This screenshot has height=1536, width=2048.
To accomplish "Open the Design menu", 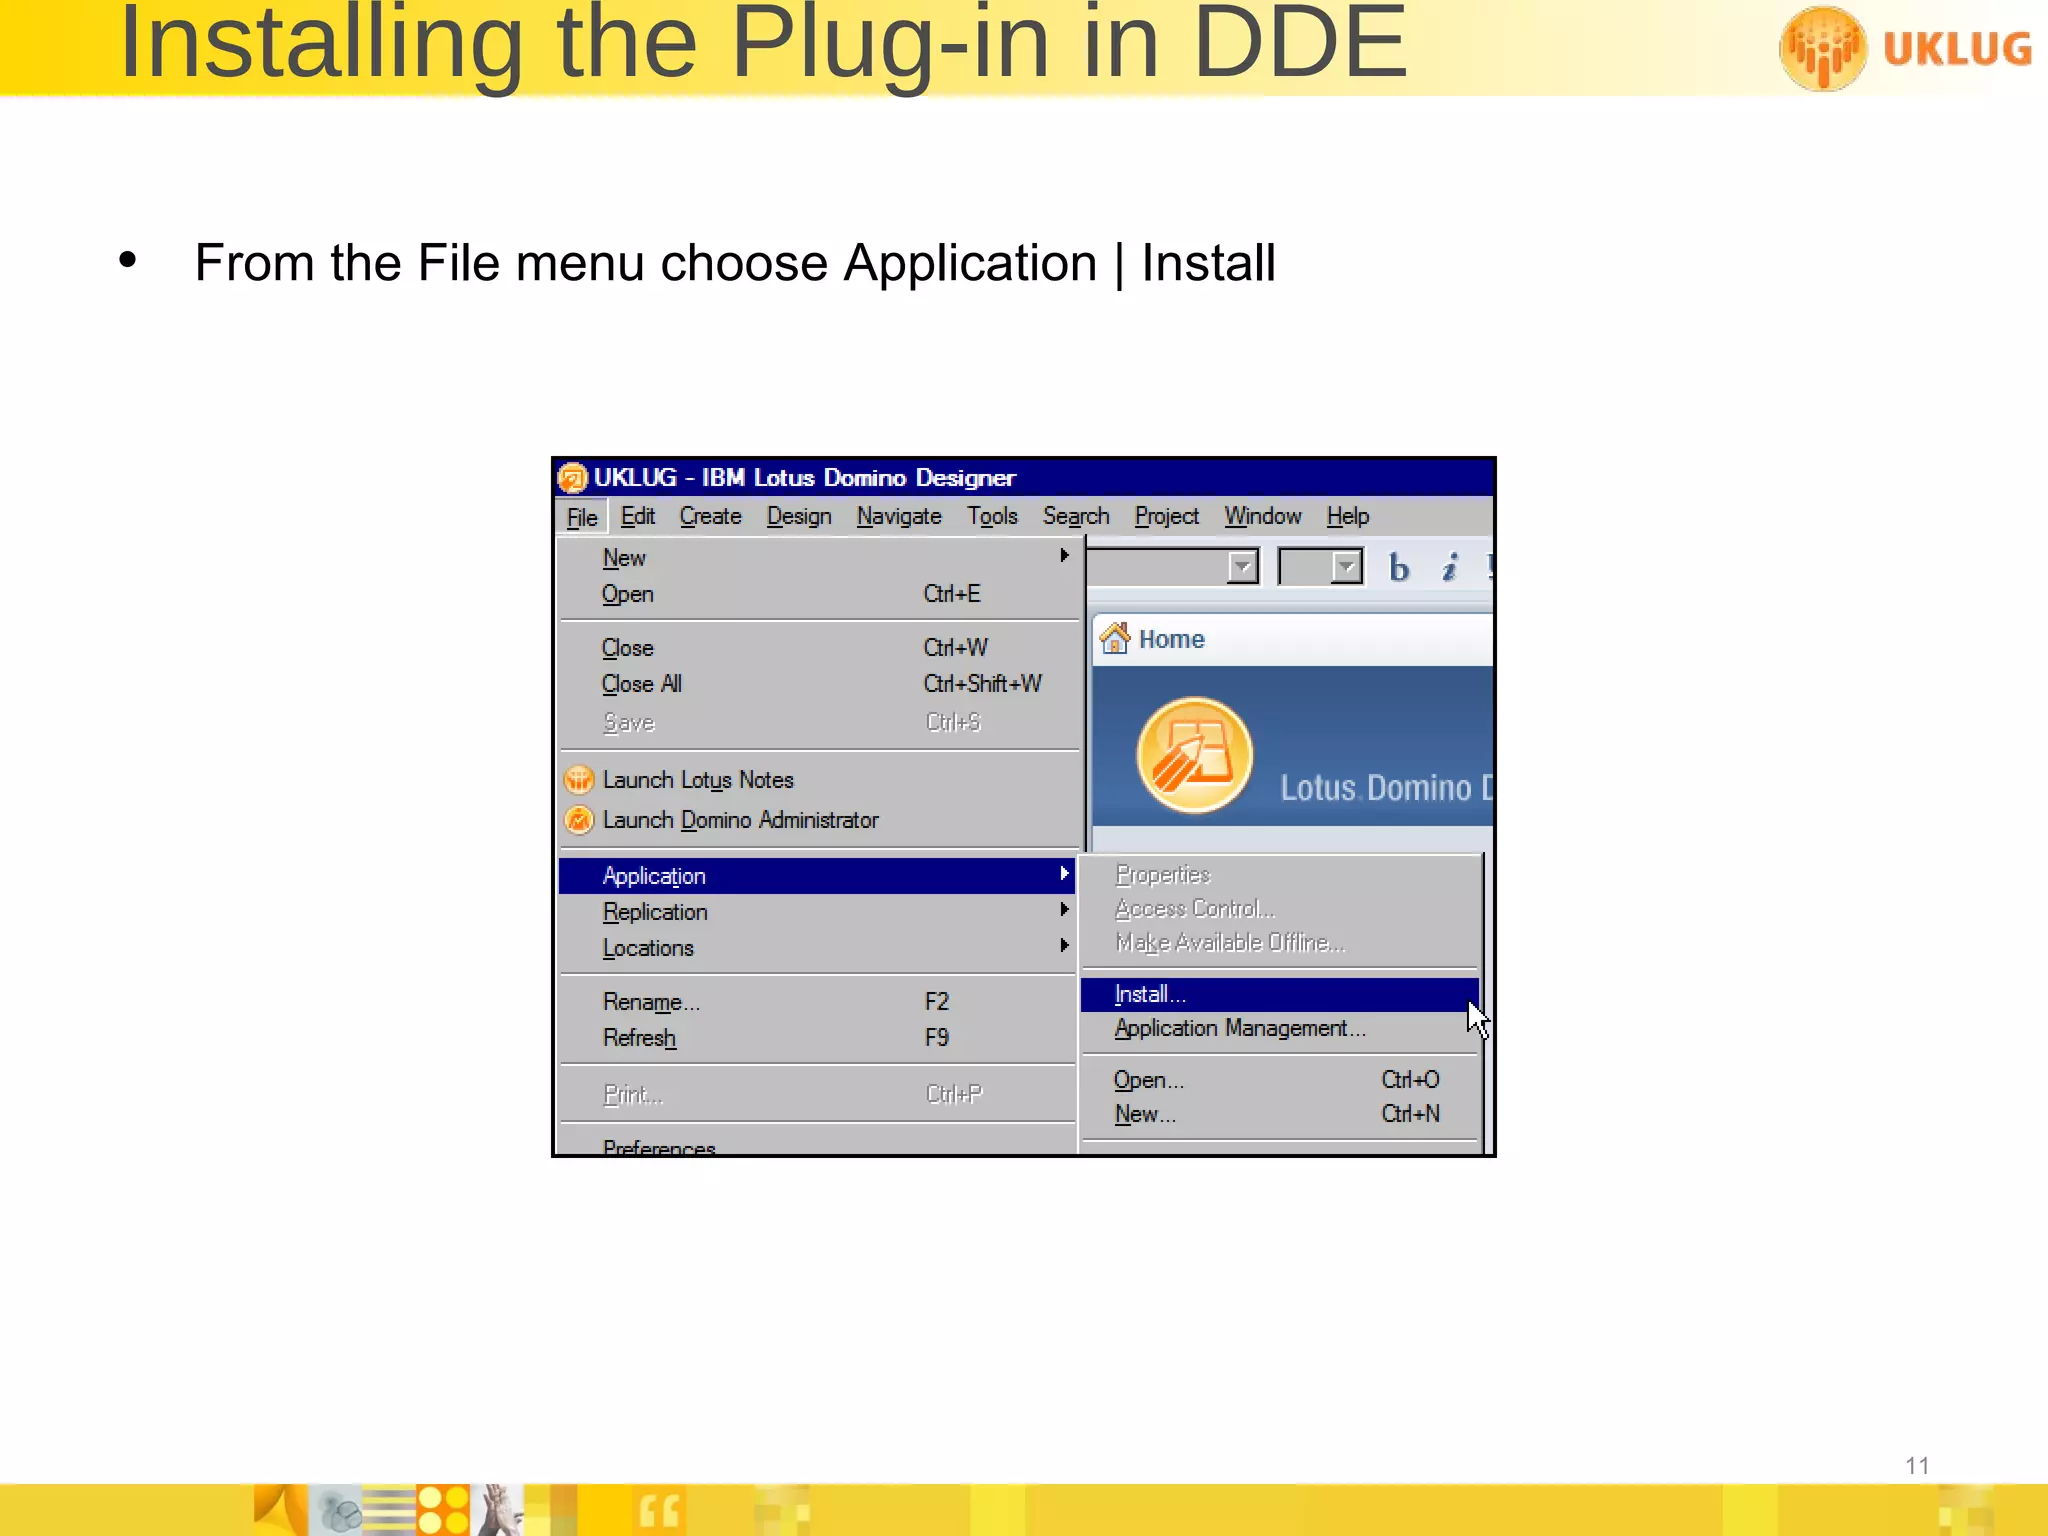I will tap(799, 516).
